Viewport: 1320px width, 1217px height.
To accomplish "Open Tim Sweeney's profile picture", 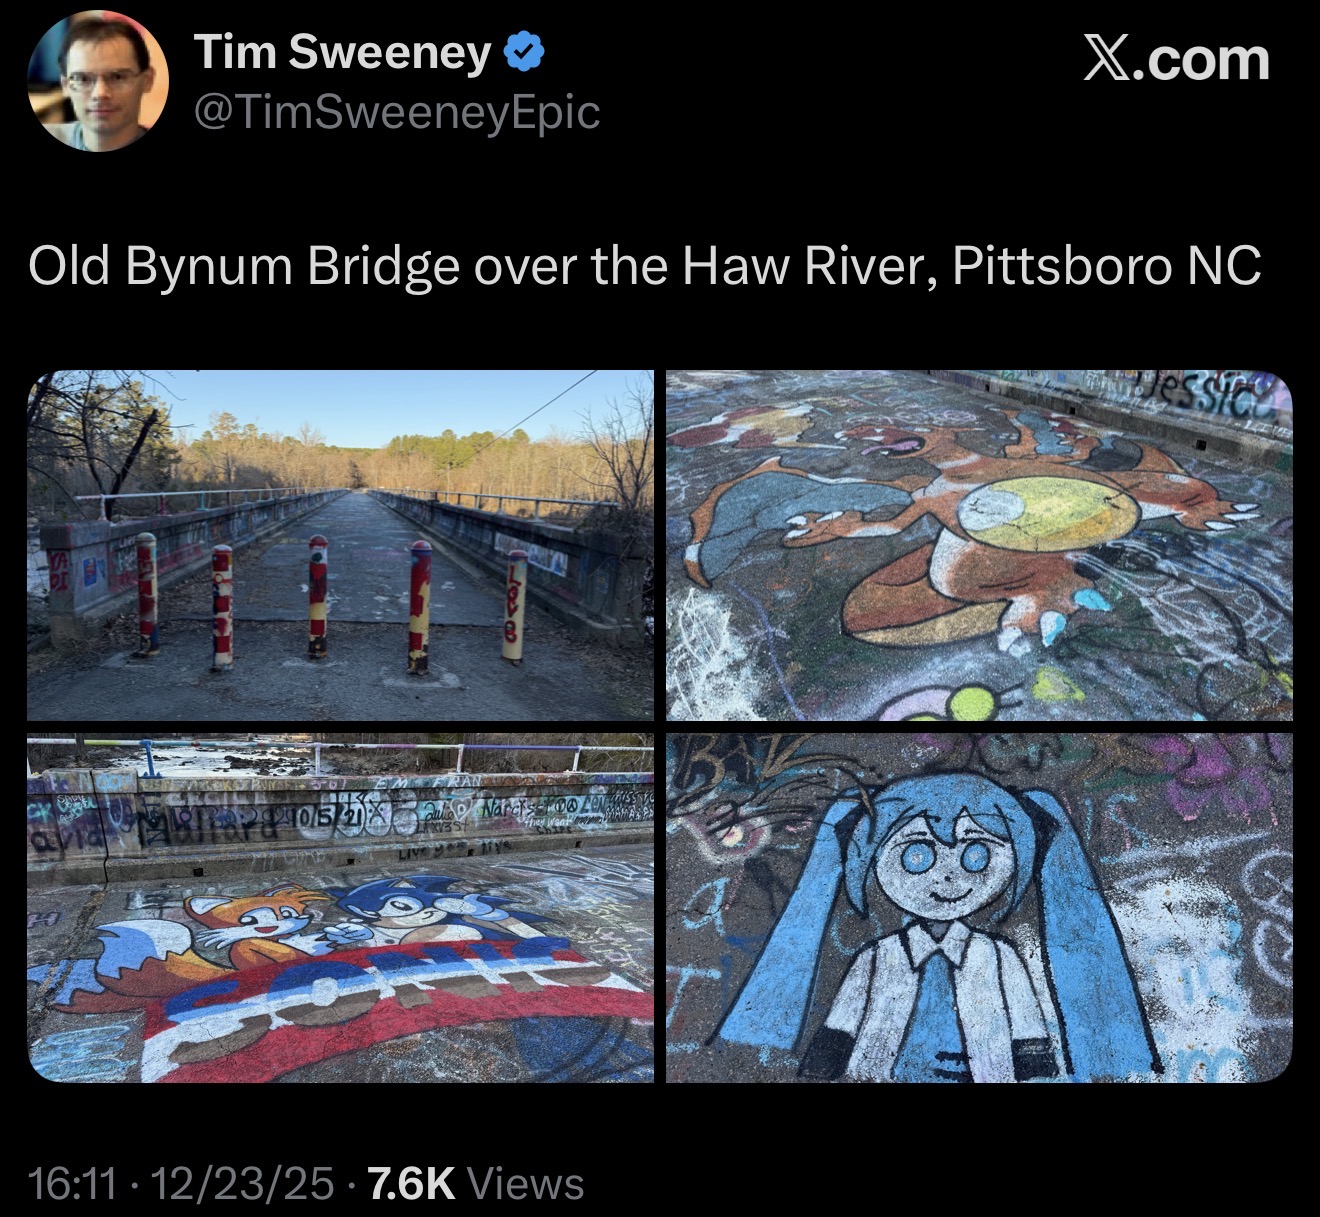I will 98,81.
